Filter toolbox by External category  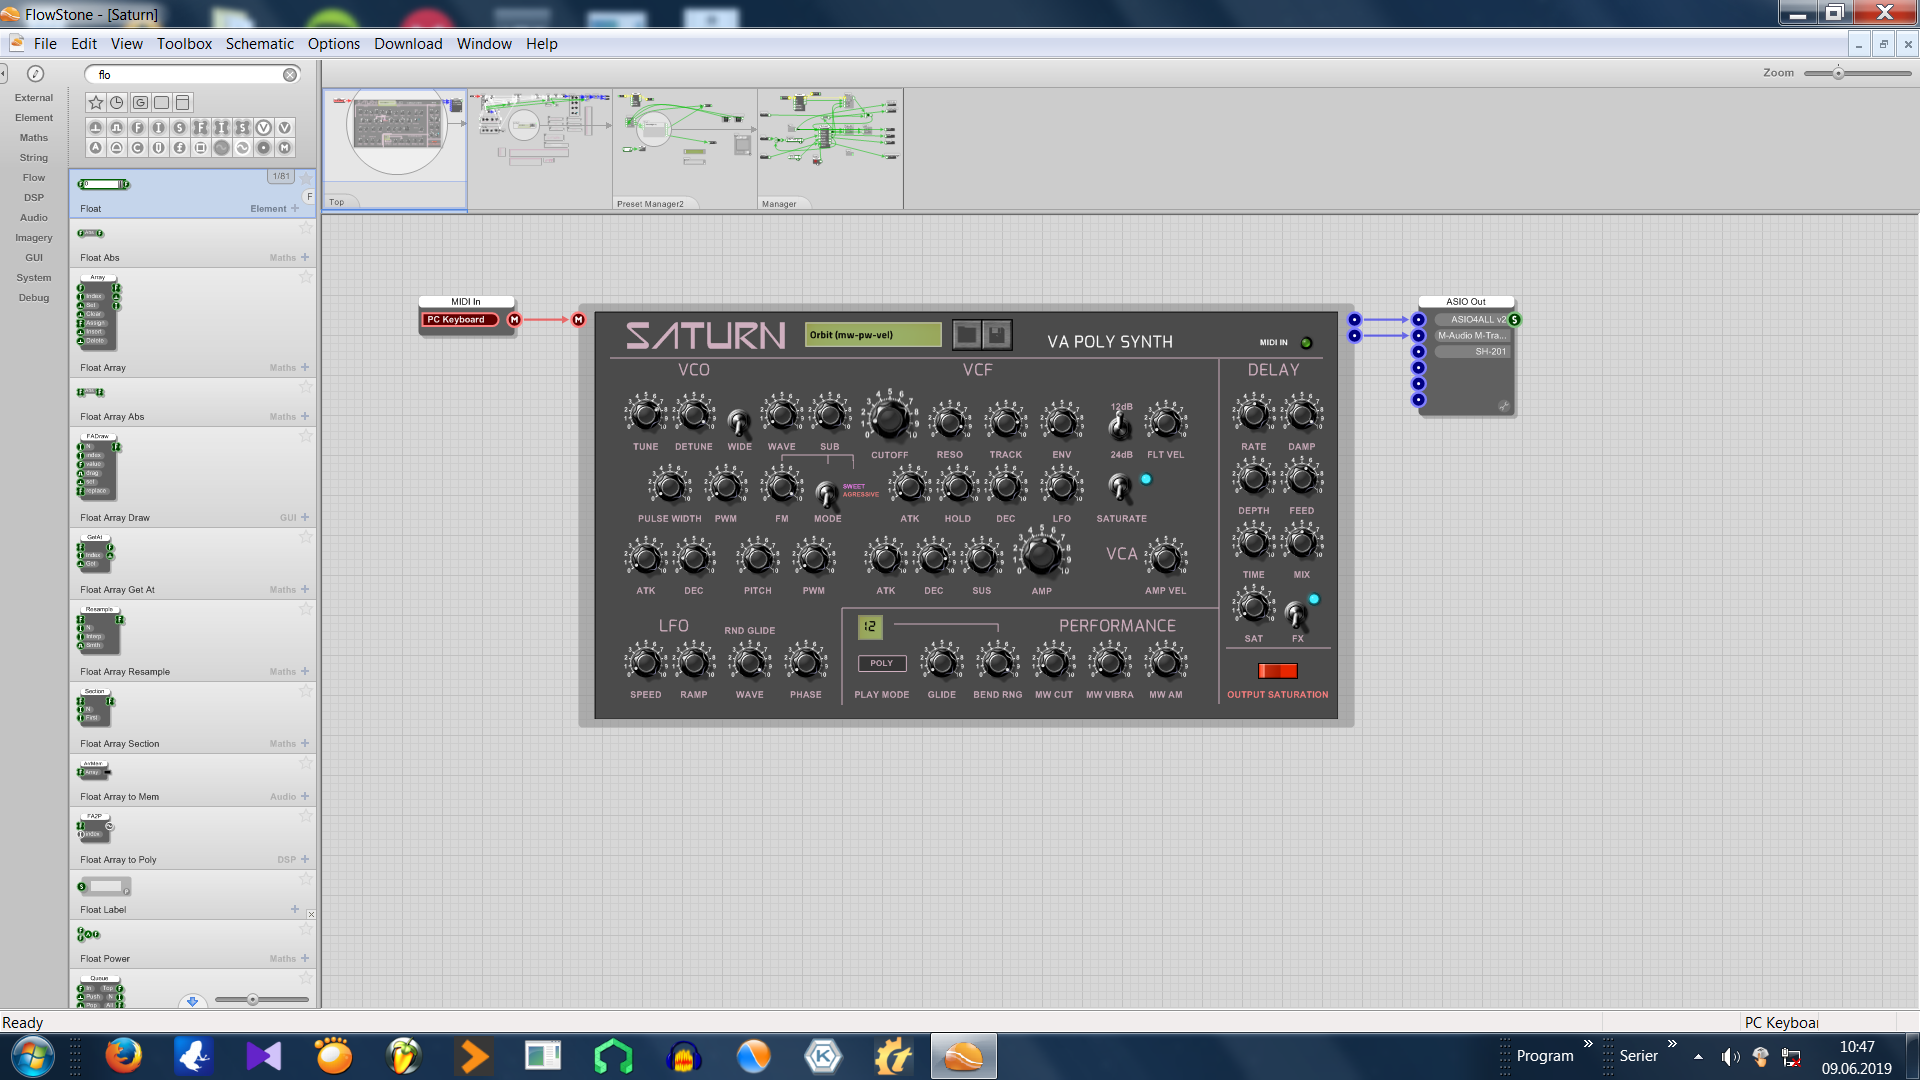point(33,98)
